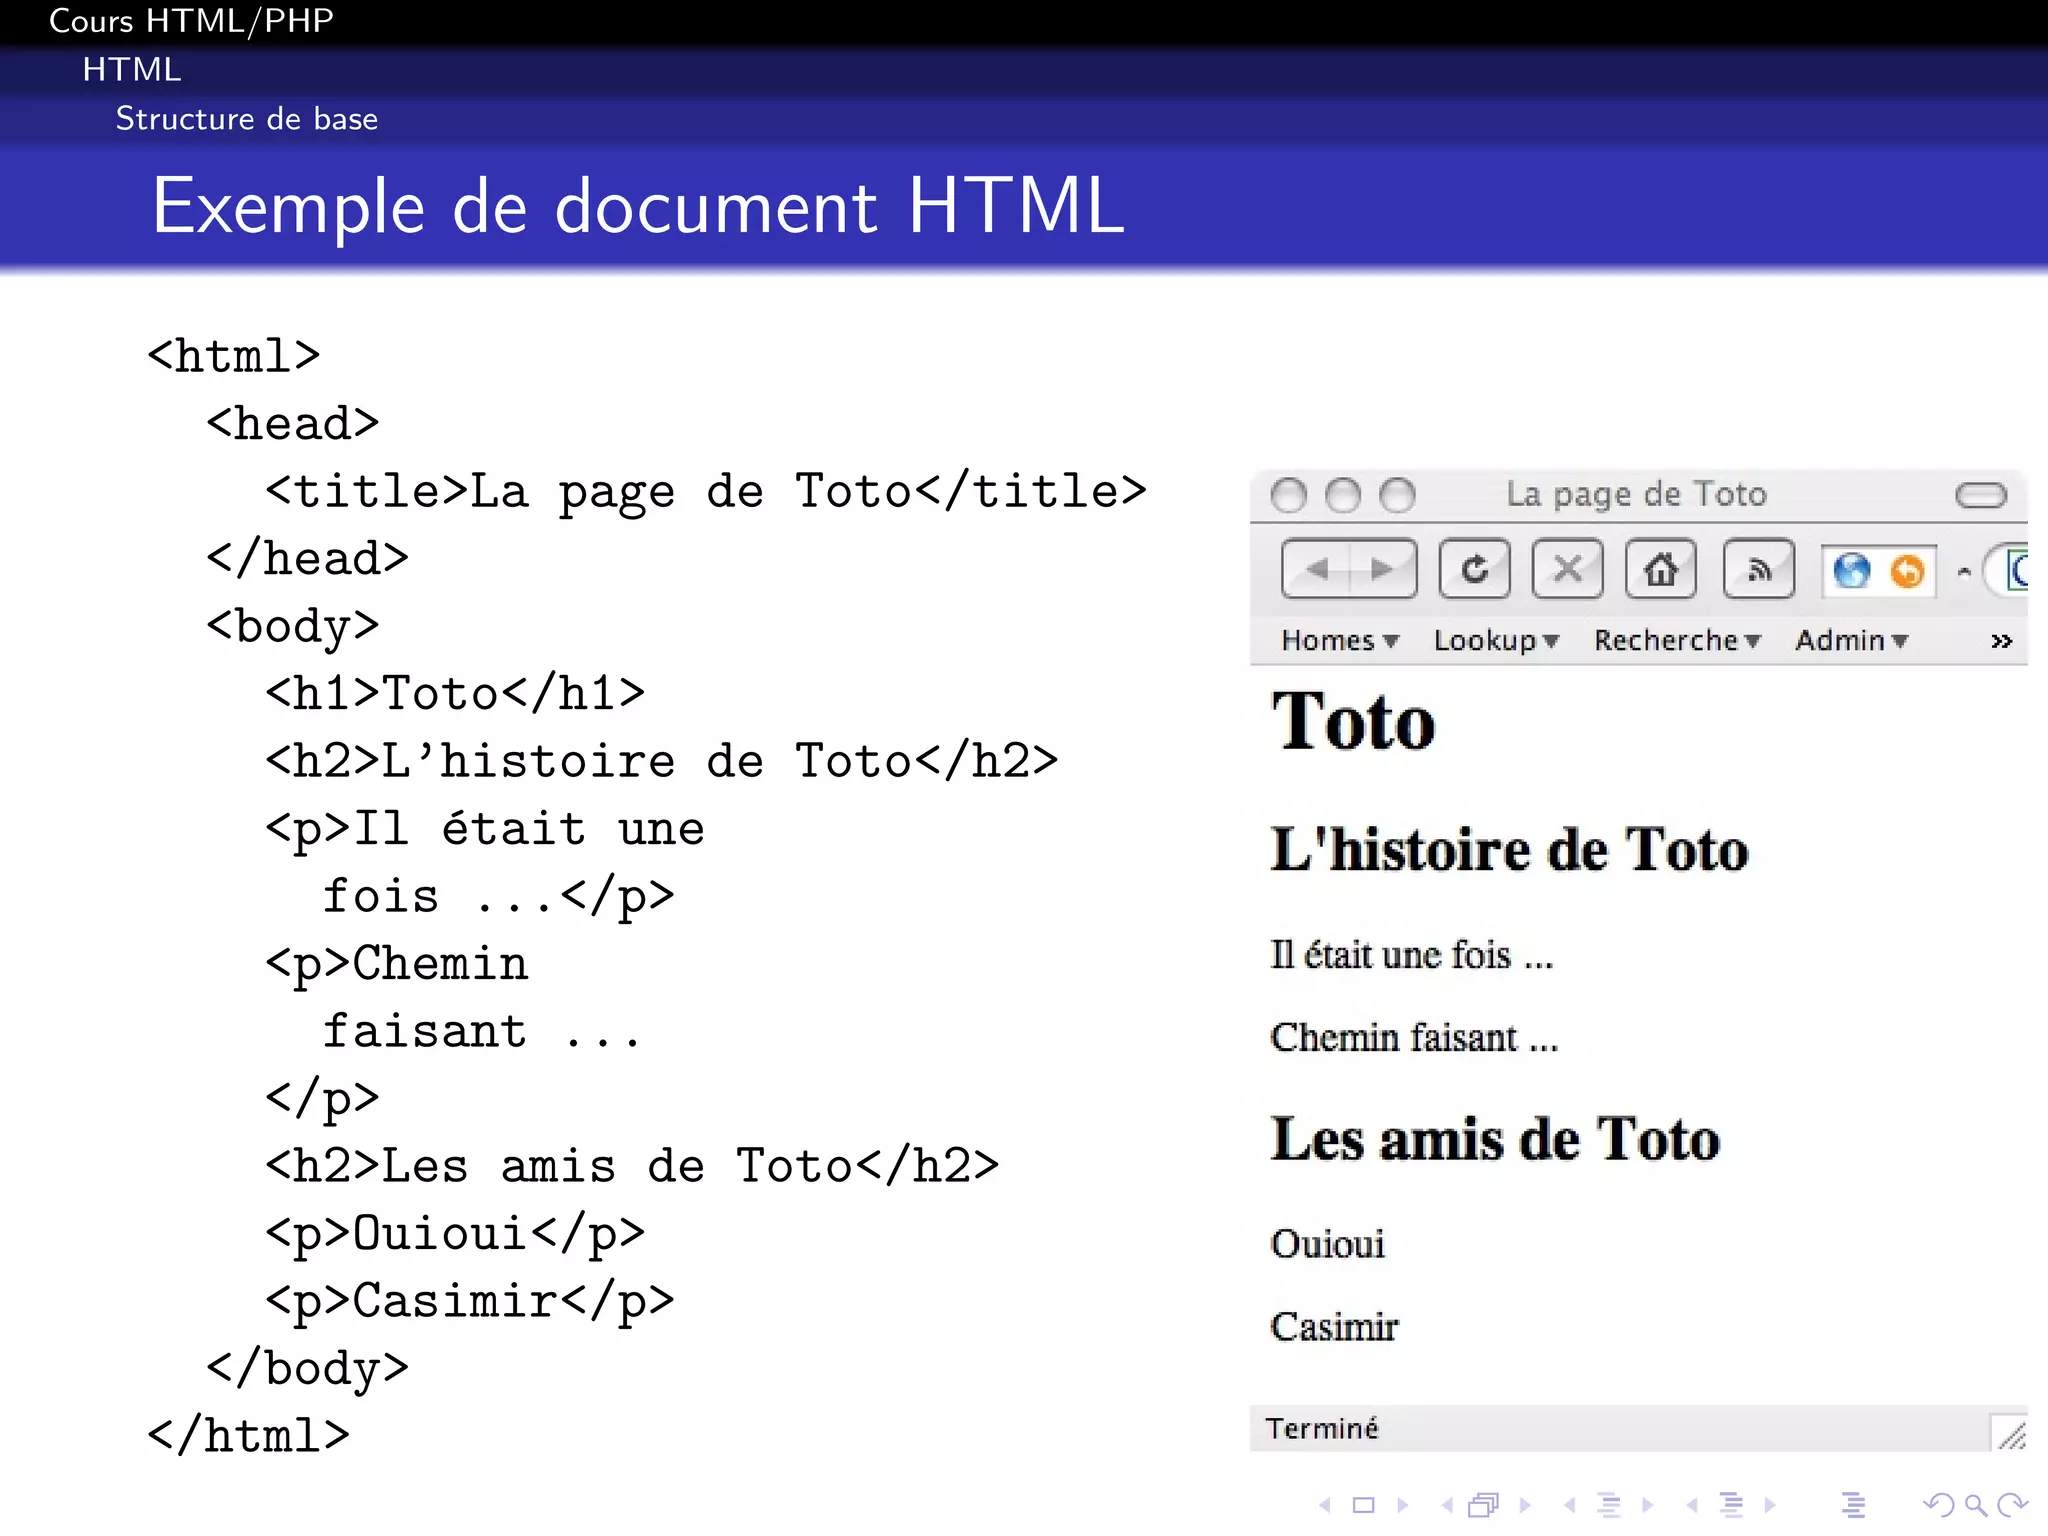Click the go-back curved arrow icon
The height and width of the screenshot is (1536, 2048).
pyautogui.click(x=1939, y=1505)
